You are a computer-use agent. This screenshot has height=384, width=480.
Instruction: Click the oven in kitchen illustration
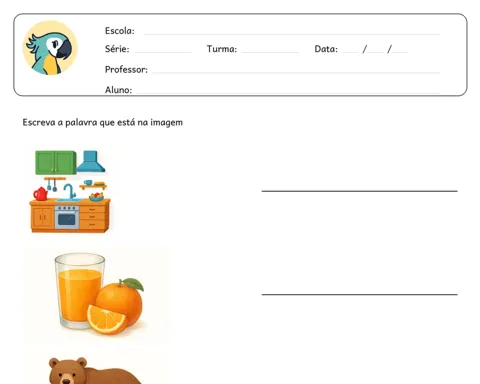67,217
